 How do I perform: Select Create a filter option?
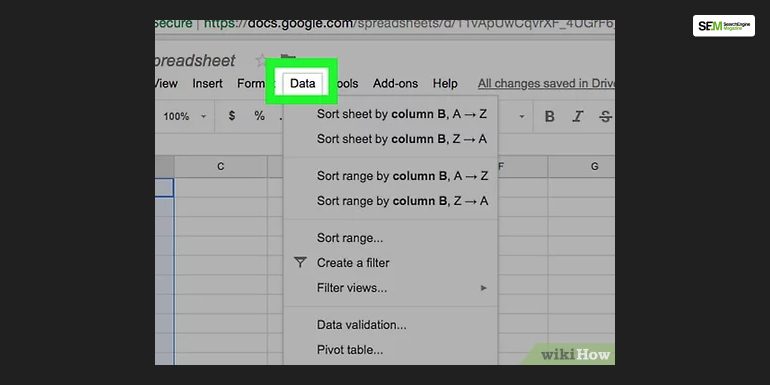(391, 263)
